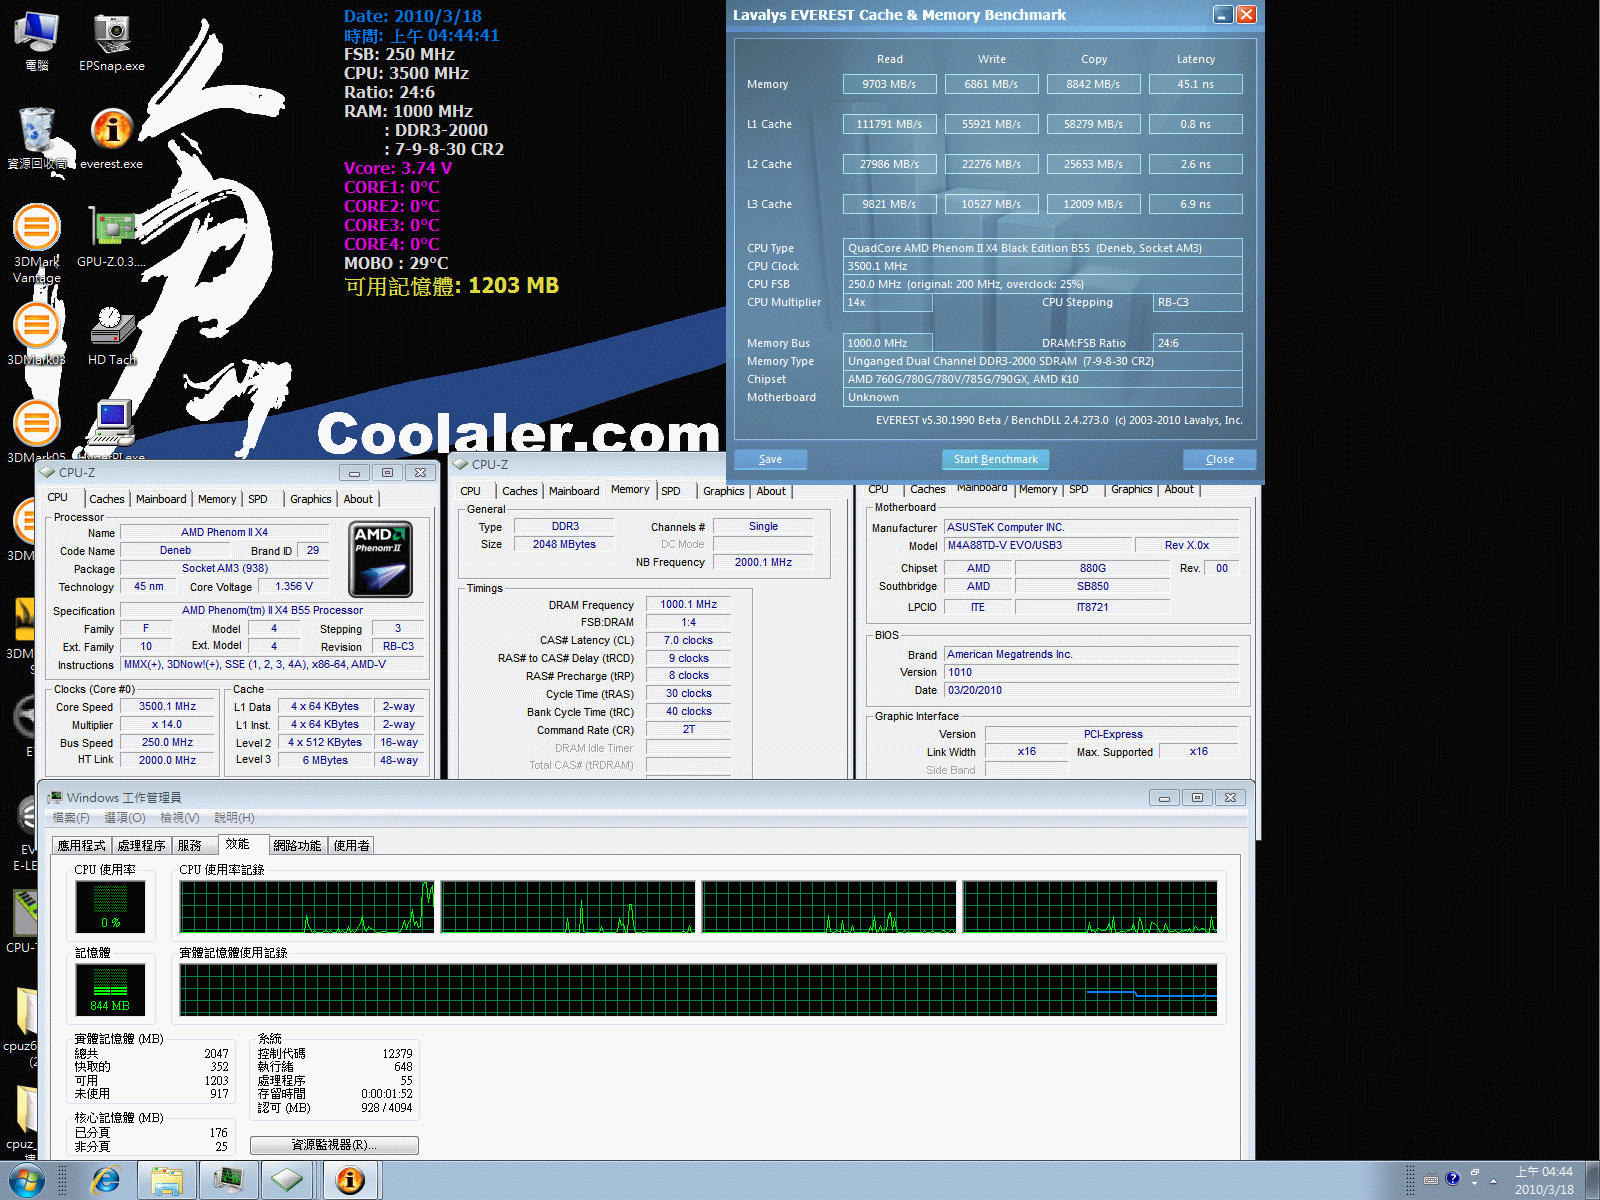Select Graphics tab in right CPU-Z window
The image size is (1600, 1200).
point(1131,489)
